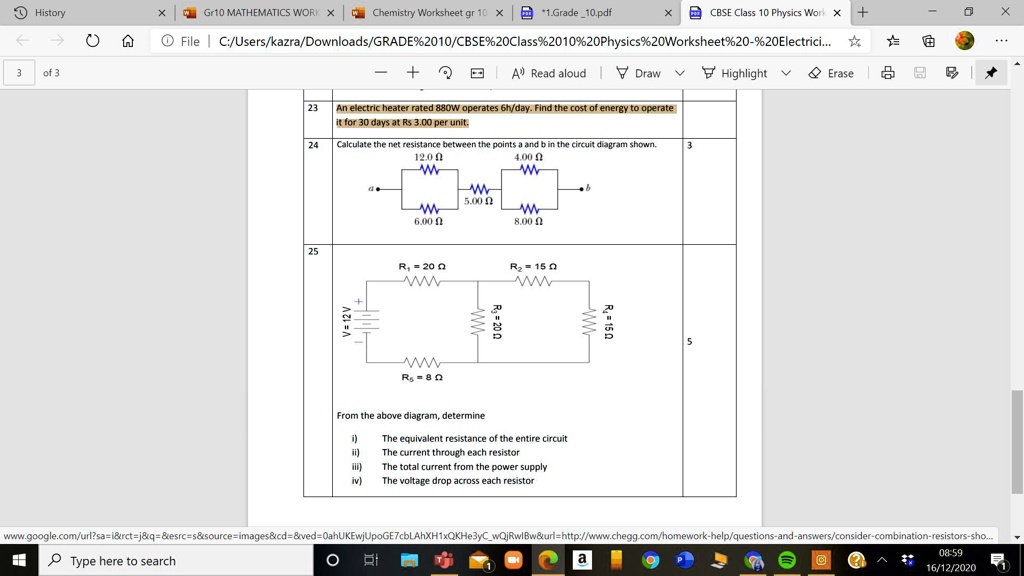This screenshot has width=1024, height=576.
Task: Click Zoom in on the PDF
Action: (x=413, y=72)
